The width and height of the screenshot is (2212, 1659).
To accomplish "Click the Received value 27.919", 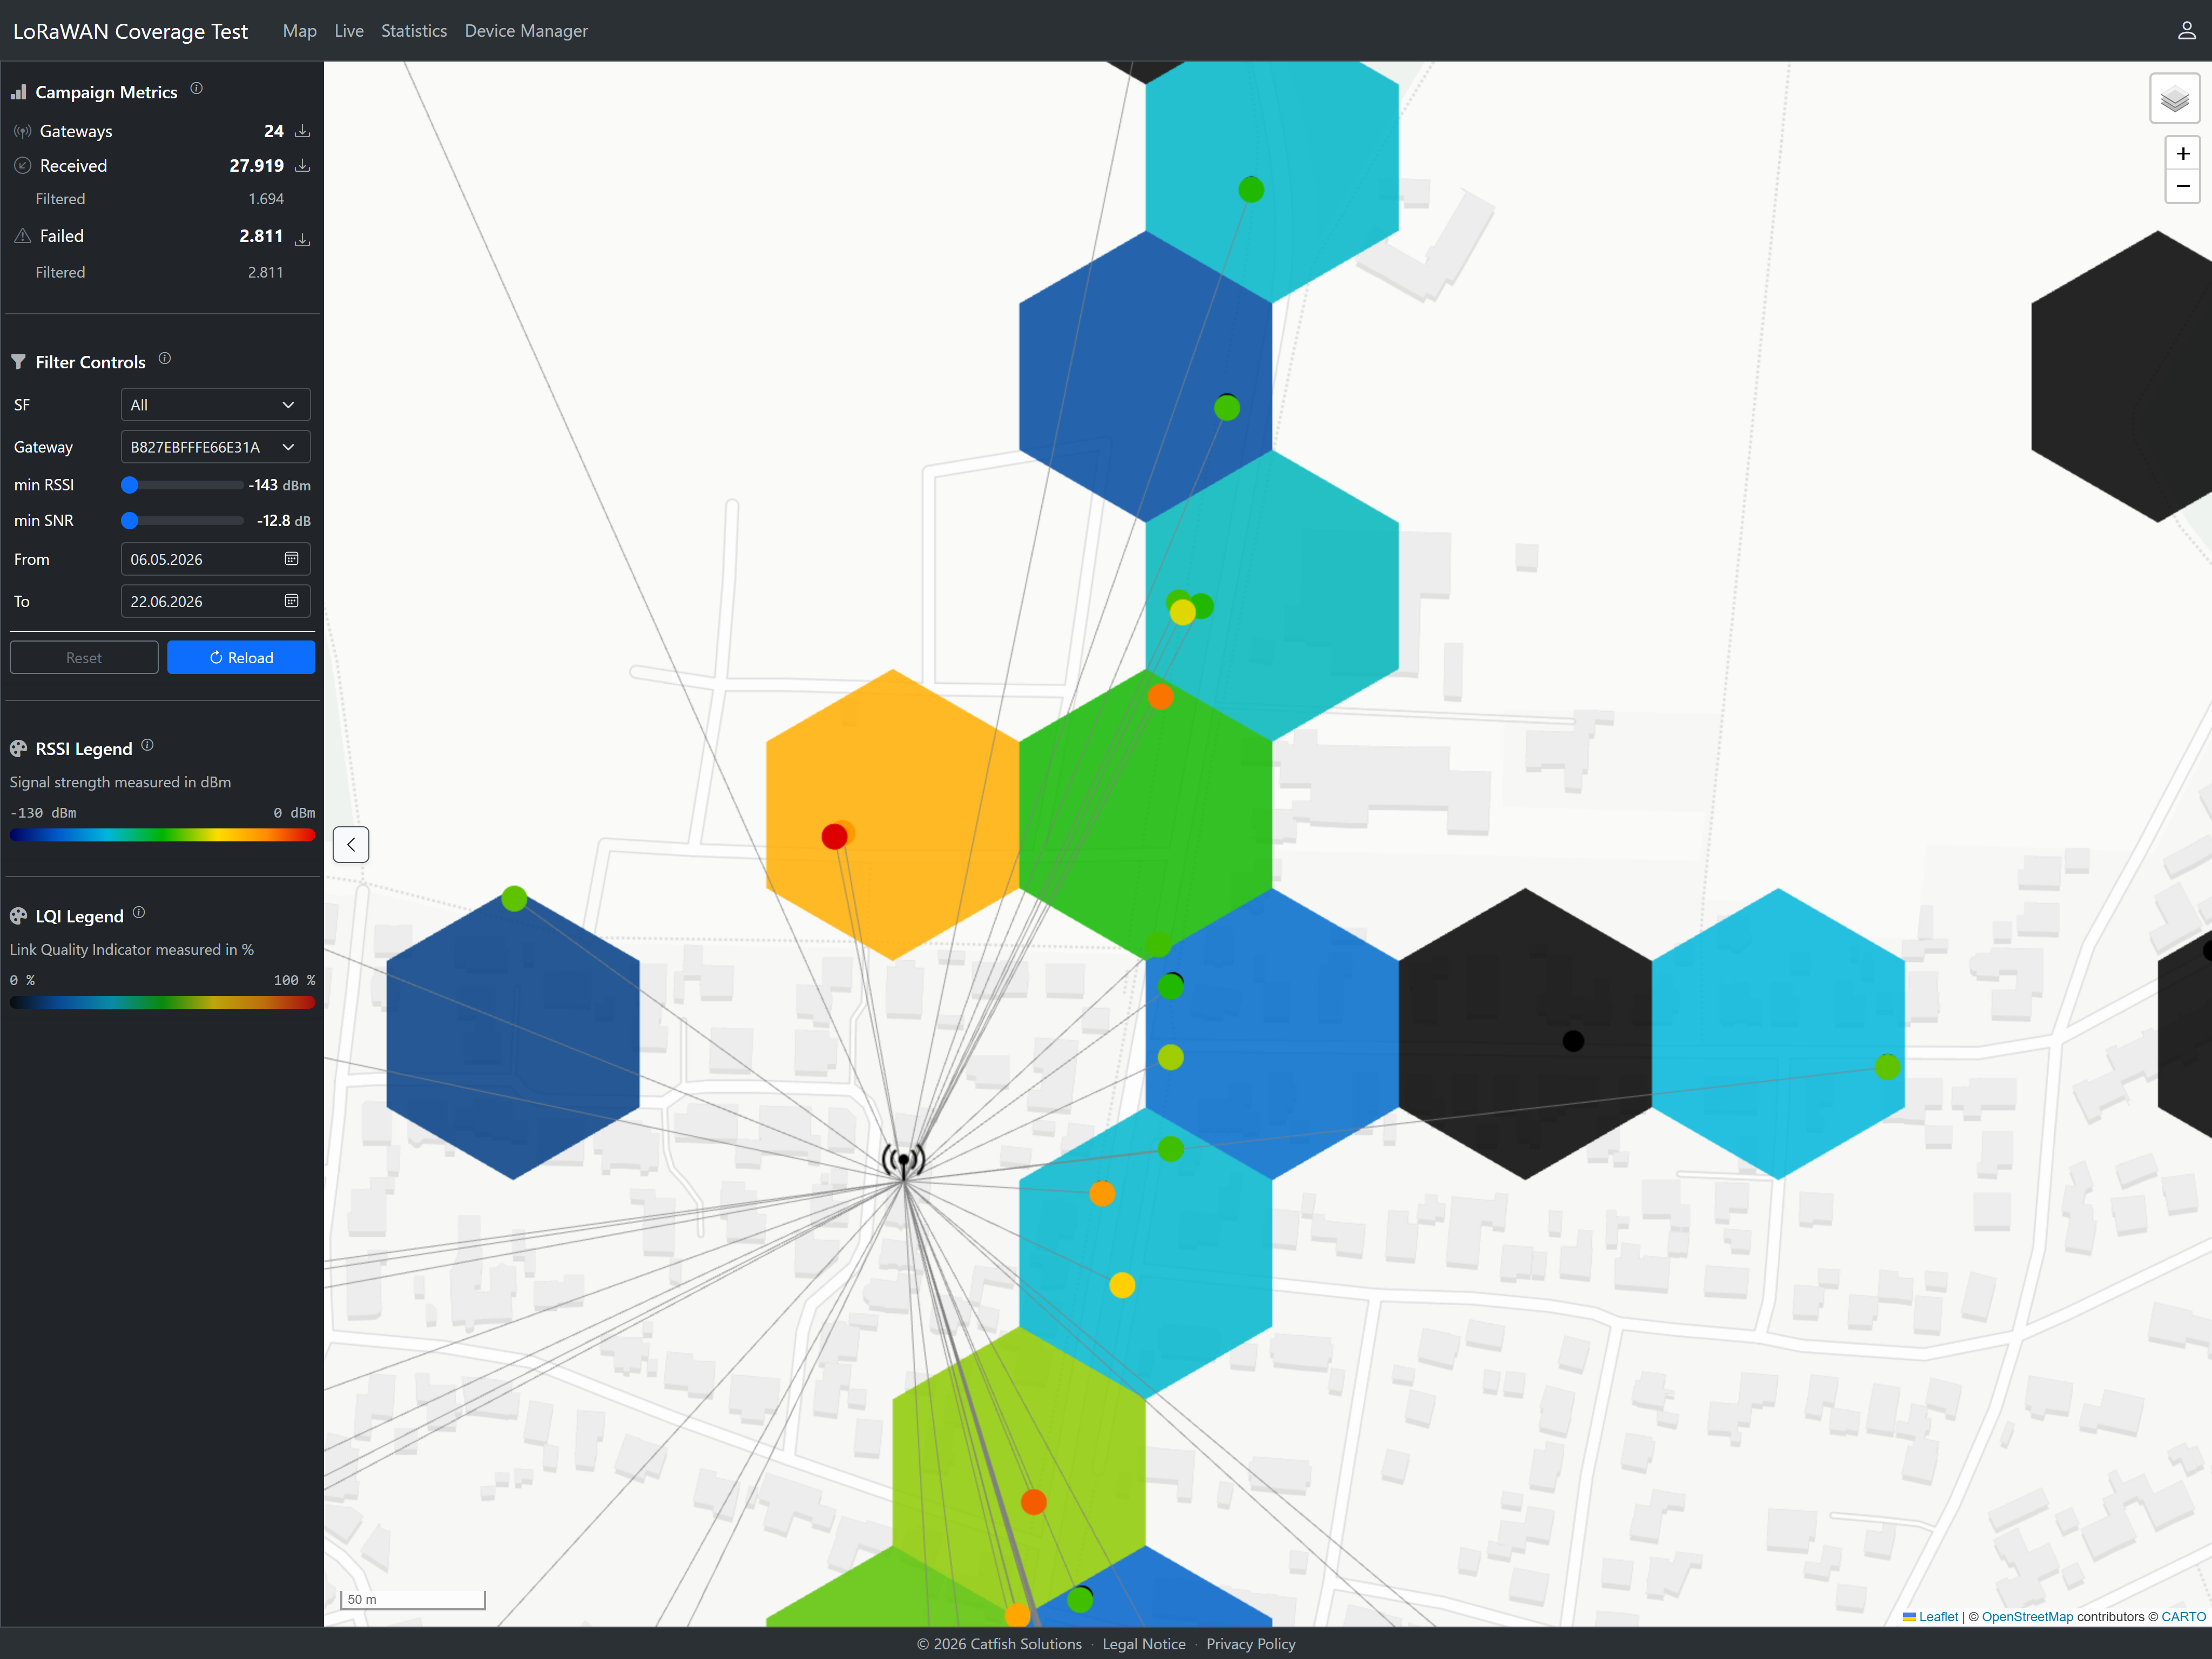I will pos(256,165).
